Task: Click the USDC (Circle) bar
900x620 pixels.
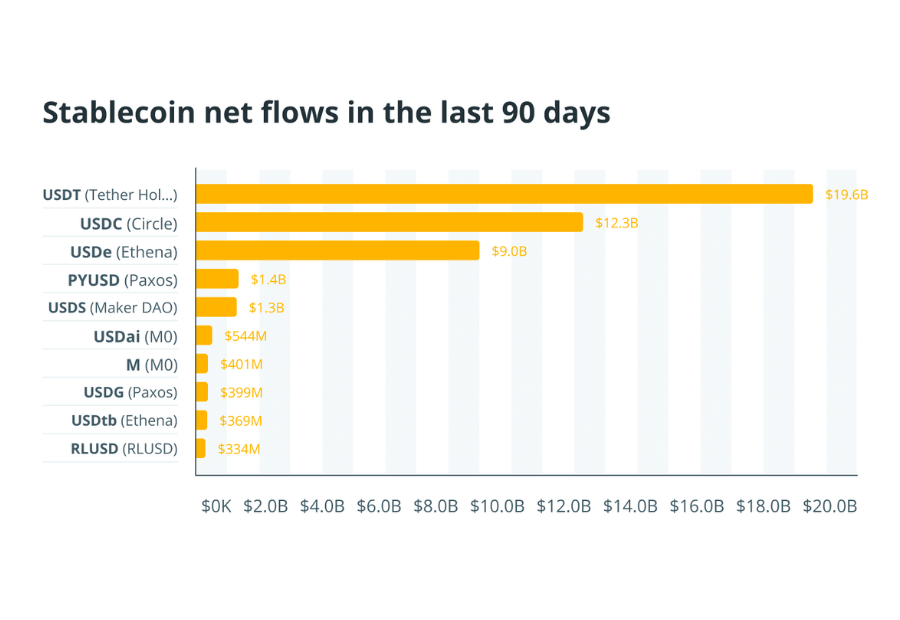Action: coord(389,222)
